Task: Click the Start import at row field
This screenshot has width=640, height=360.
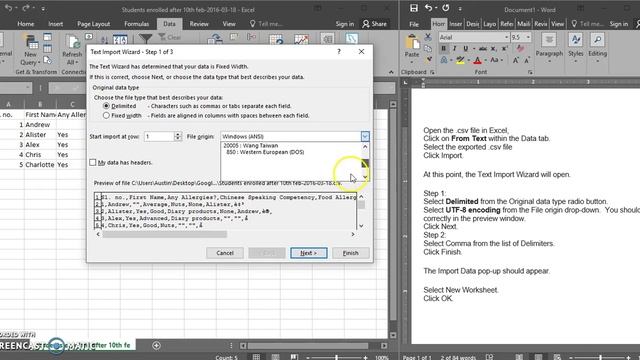Action: pyautogui.click(x=159, y=136)
